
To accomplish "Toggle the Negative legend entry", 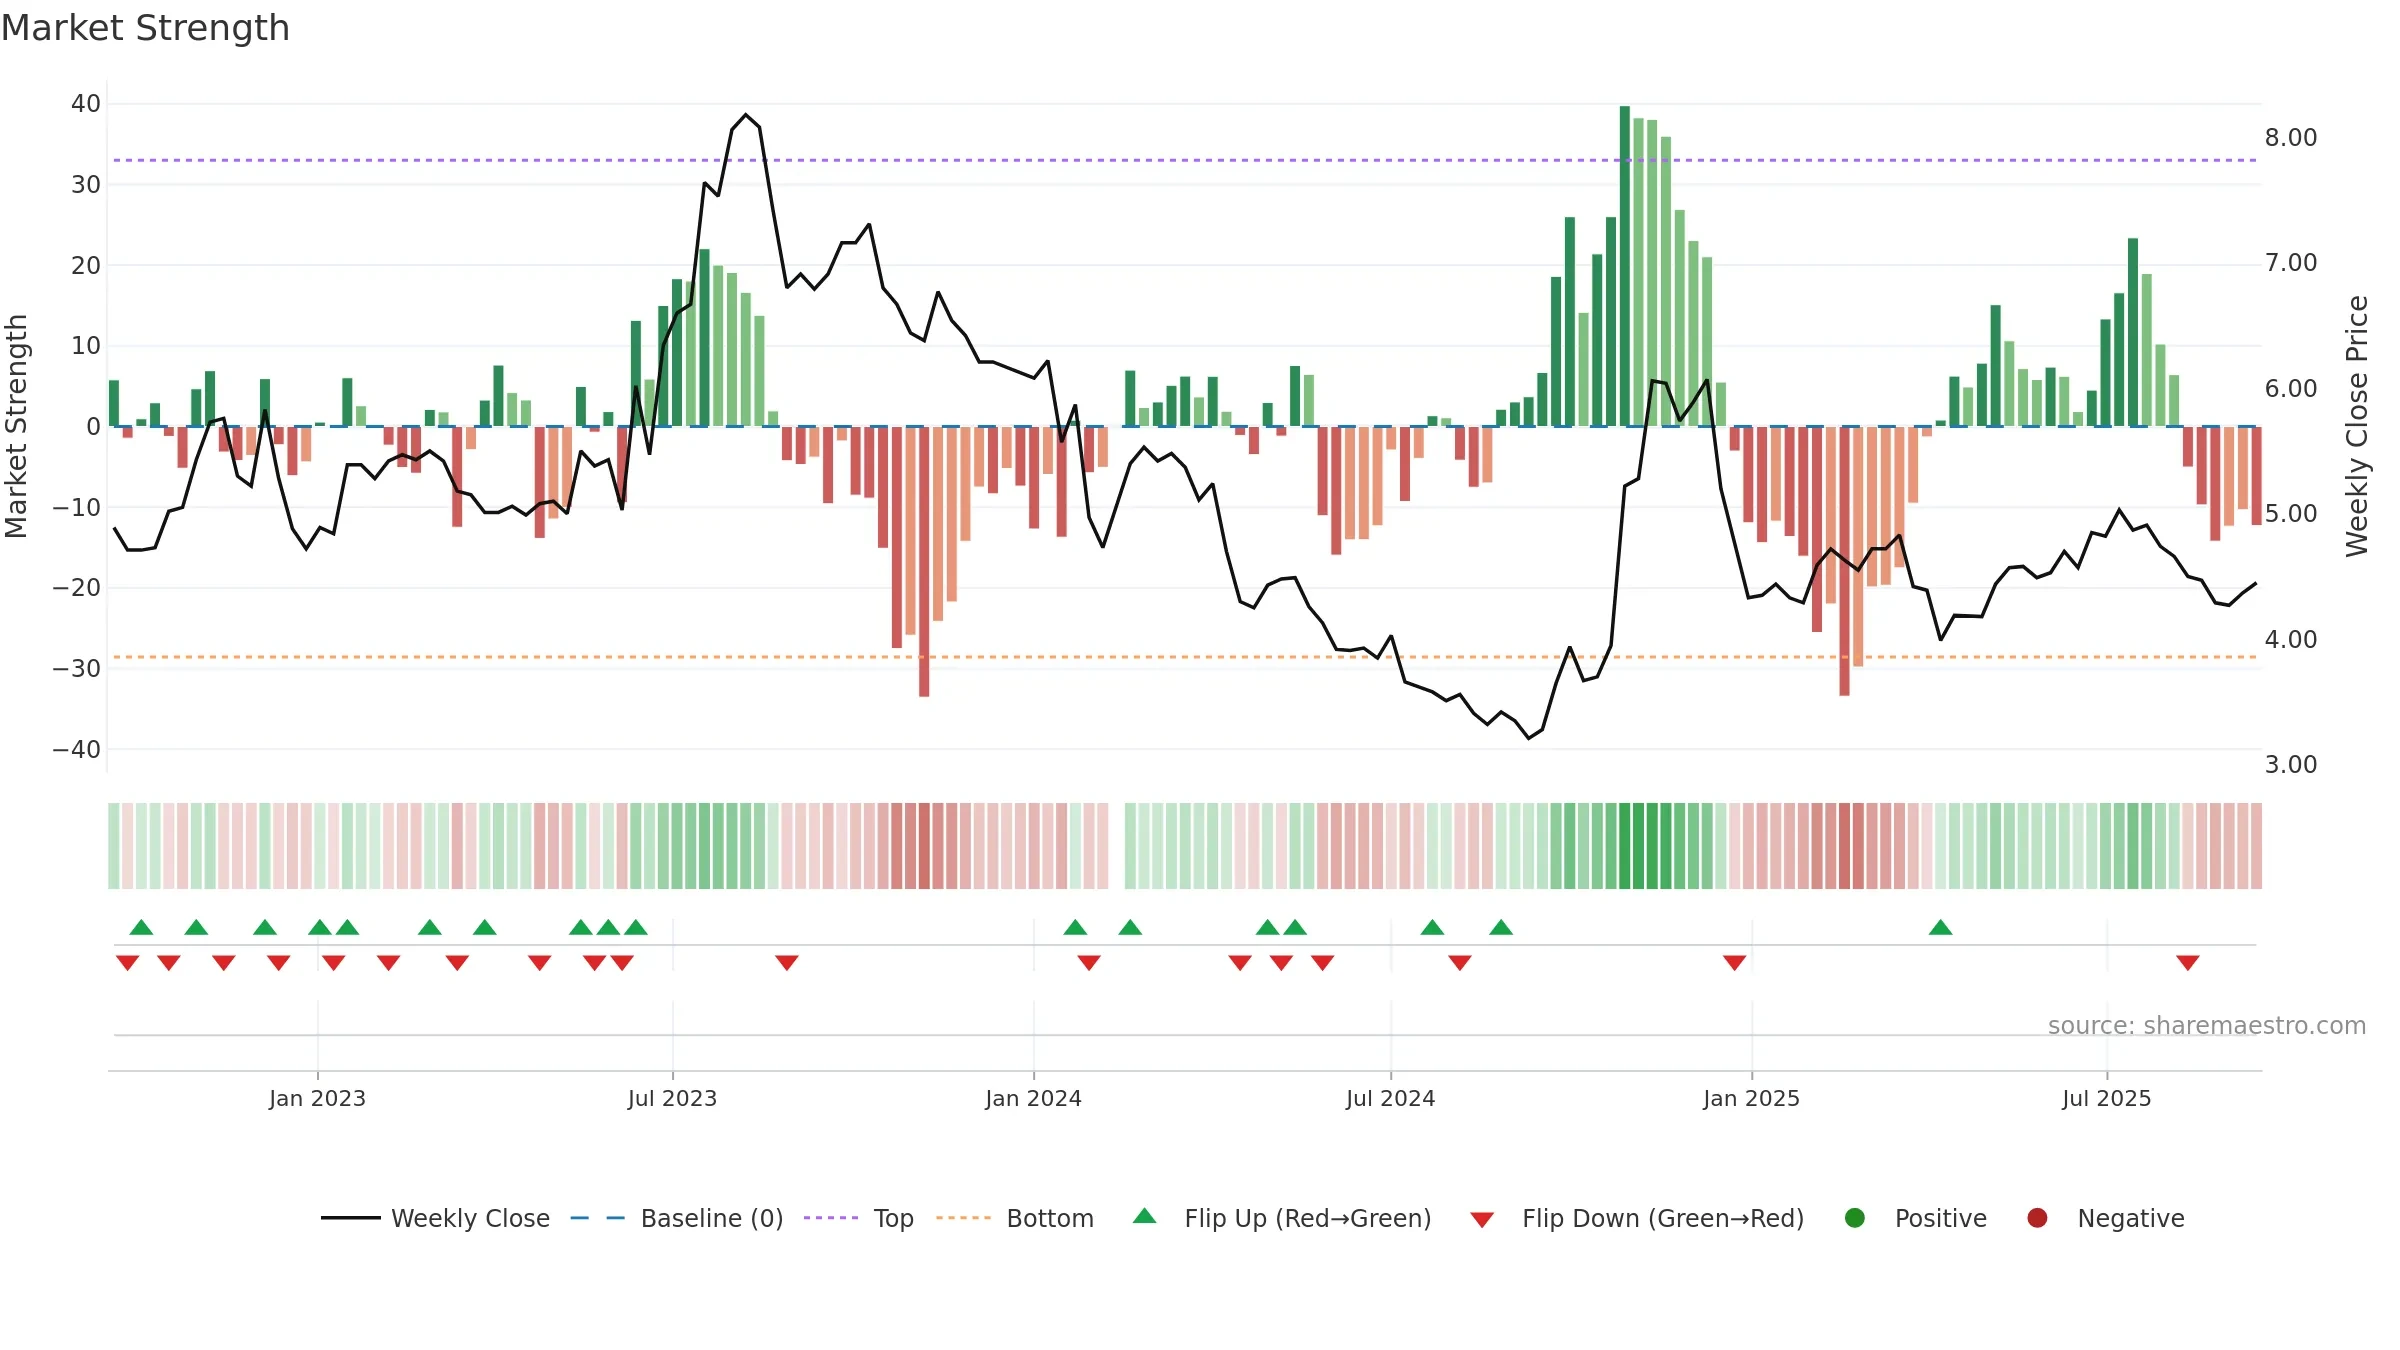I will (2105, 1218).
